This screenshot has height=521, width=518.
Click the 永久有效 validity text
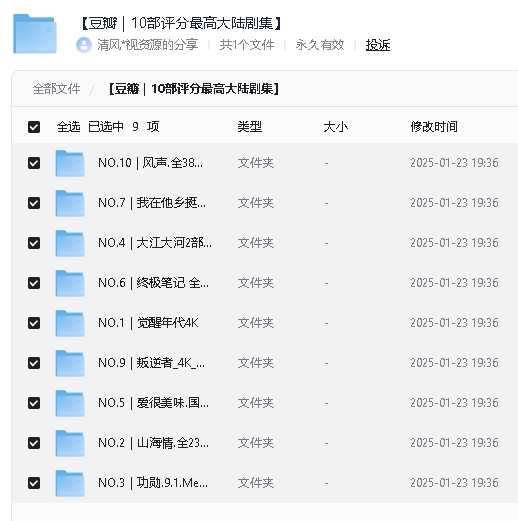point(320,45)
